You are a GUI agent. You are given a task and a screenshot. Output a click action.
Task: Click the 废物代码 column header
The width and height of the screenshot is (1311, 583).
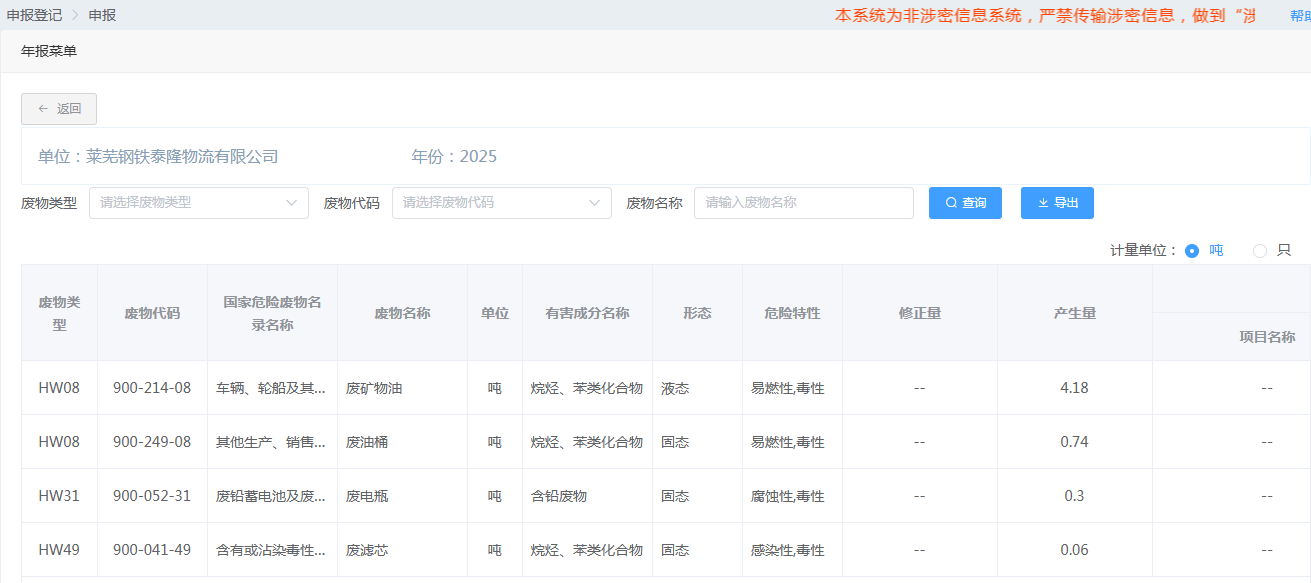pos(152,313)
